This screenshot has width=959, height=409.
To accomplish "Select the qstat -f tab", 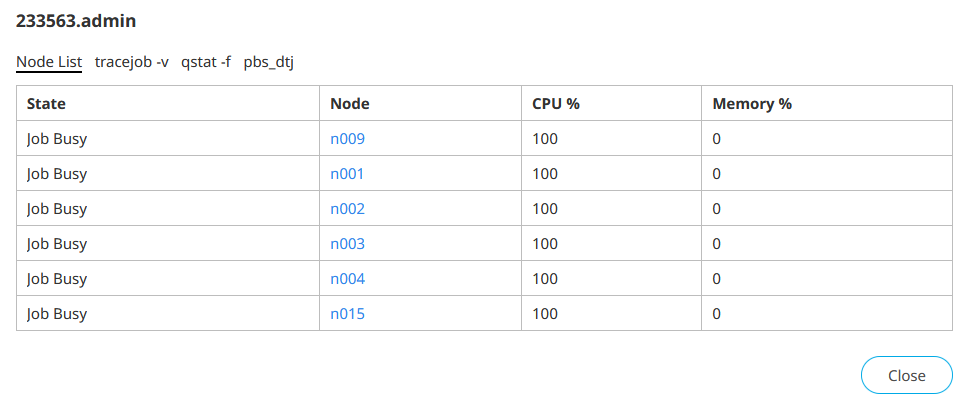I will tap(206, 62).
